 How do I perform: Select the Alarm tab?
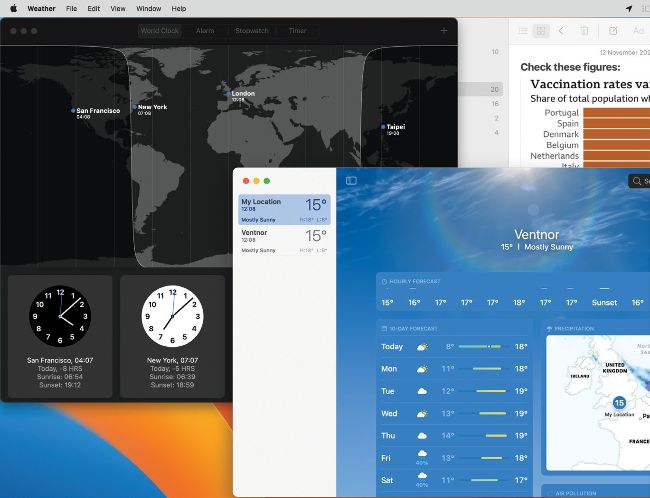[x=205, y=31]
